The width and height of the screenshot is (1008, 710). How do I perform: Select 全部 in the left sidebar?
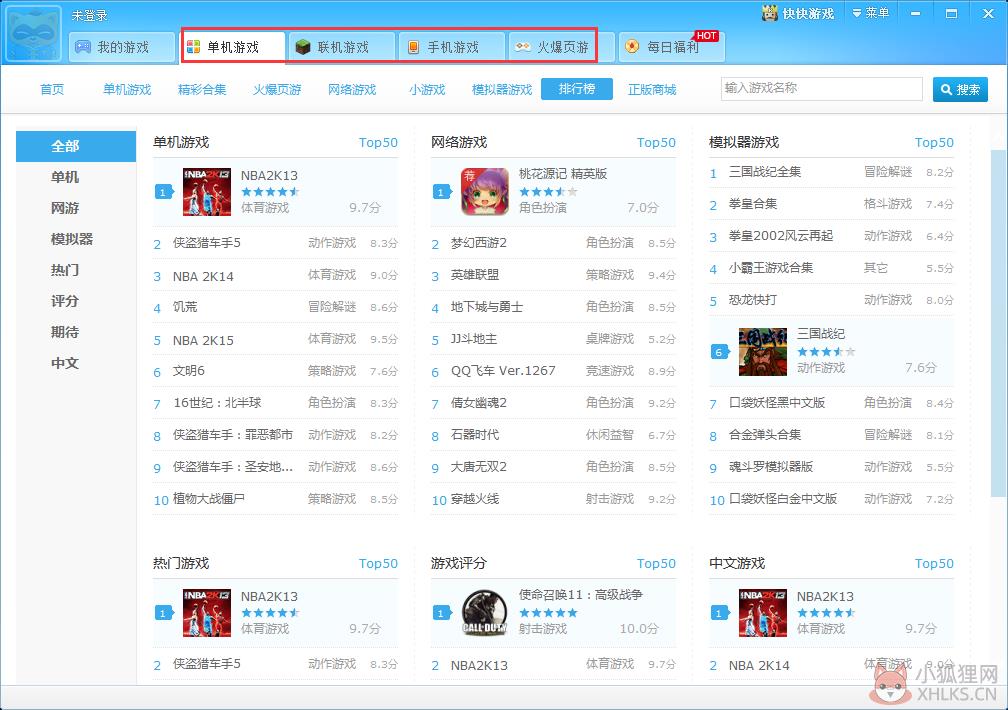[x=76, y=146]
